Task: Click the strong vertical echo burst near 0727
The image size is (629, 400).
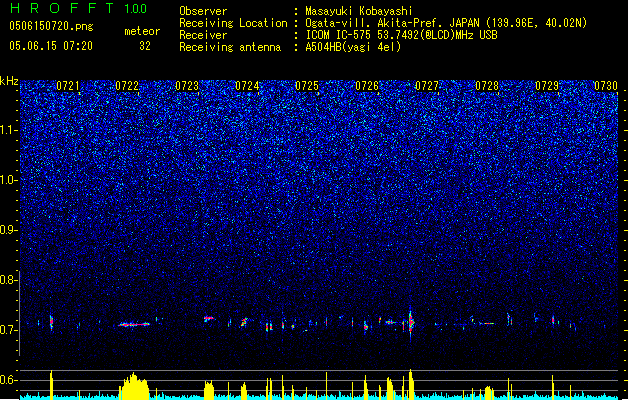Action: pos(410,323)
